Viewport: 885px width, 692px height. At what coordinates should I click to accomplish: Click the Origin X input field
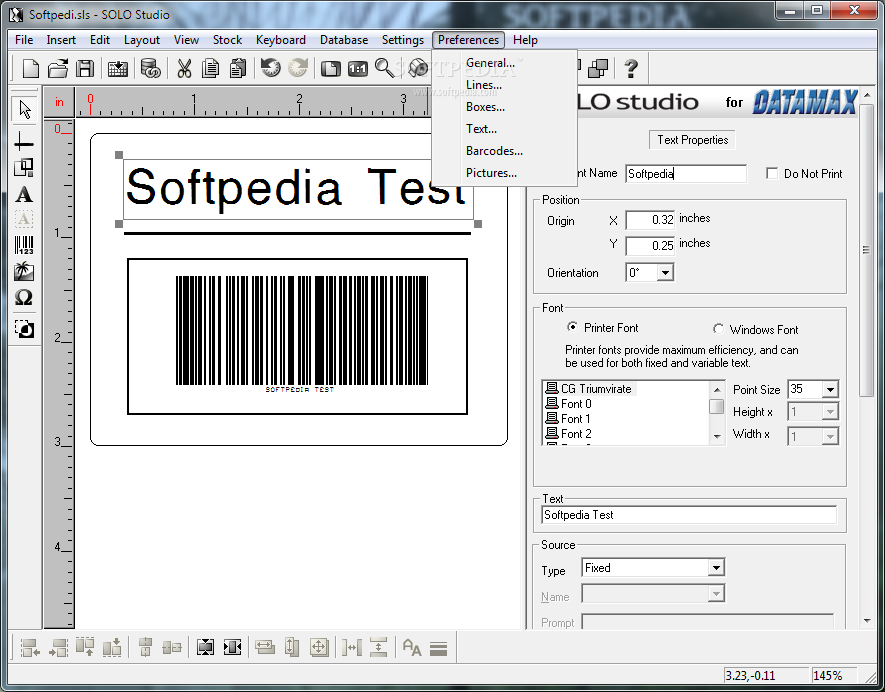pos(650,220)
